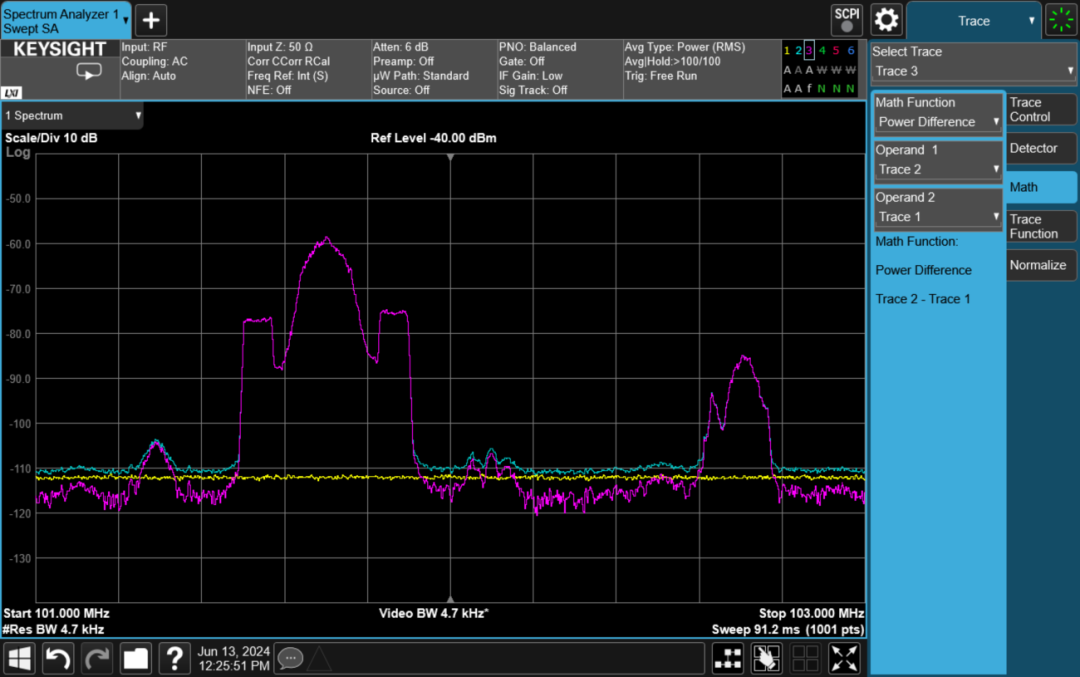Screen dimensions: 1080x677
Task: Open the file folder icon
Action: tap(135, 658)
